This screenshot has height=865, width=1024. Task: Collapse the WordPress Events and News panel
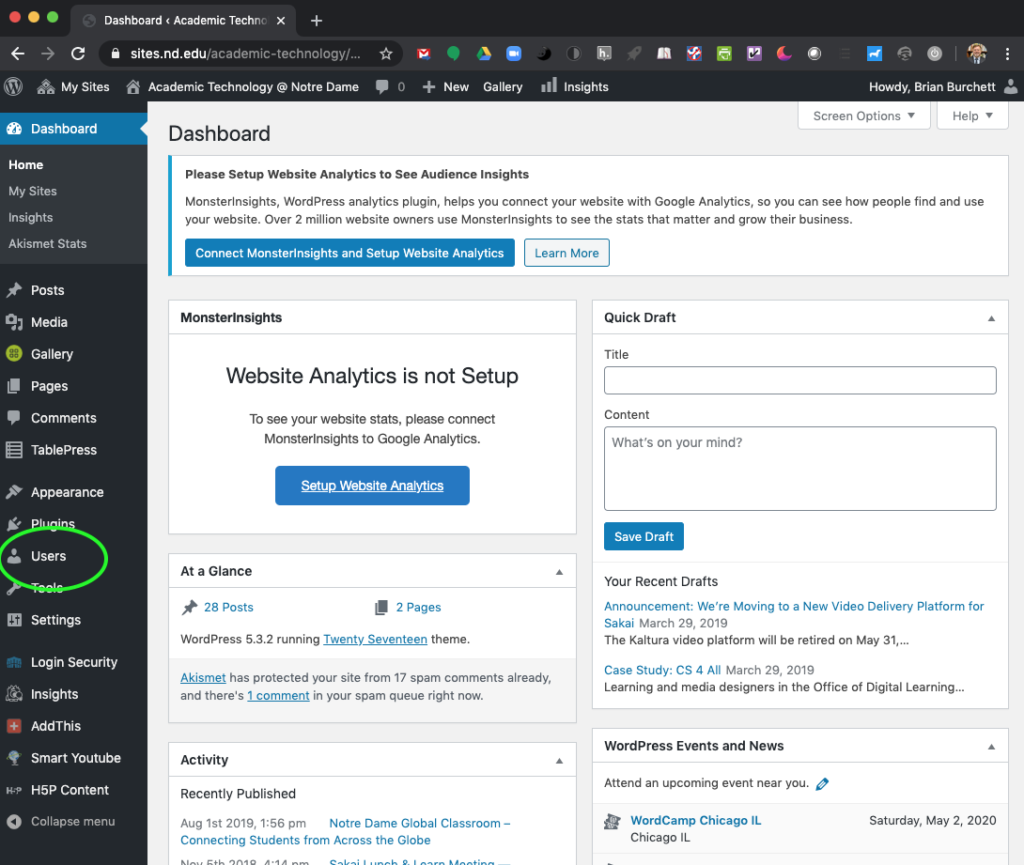point(991,747)
